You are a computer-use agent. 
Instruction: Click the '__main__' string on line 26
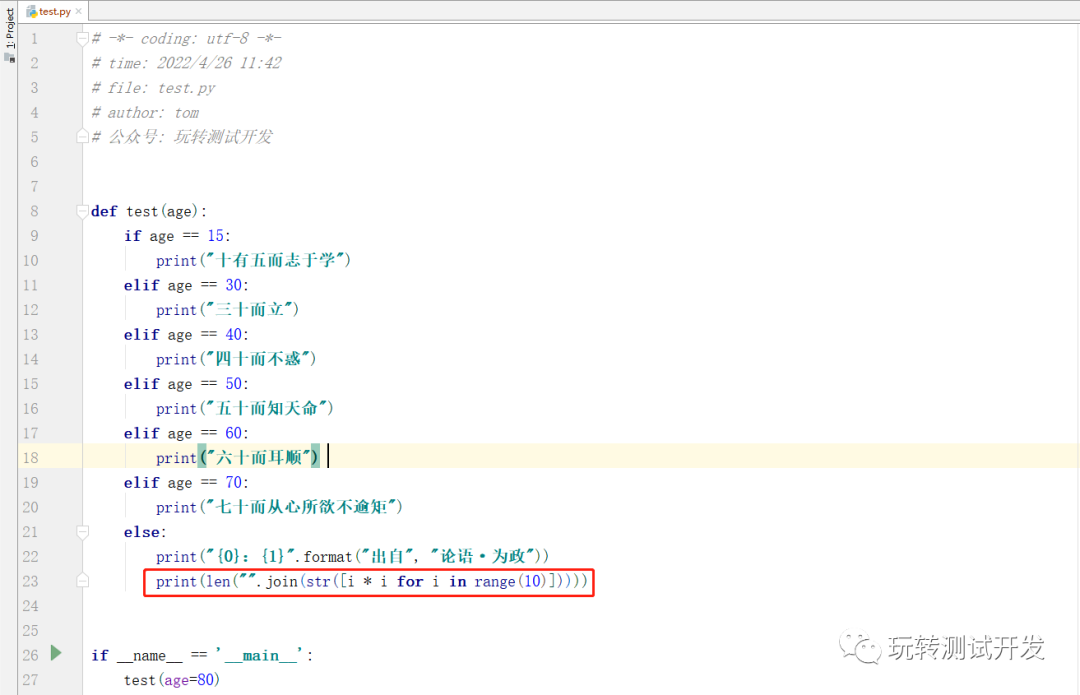pos(260,655)
